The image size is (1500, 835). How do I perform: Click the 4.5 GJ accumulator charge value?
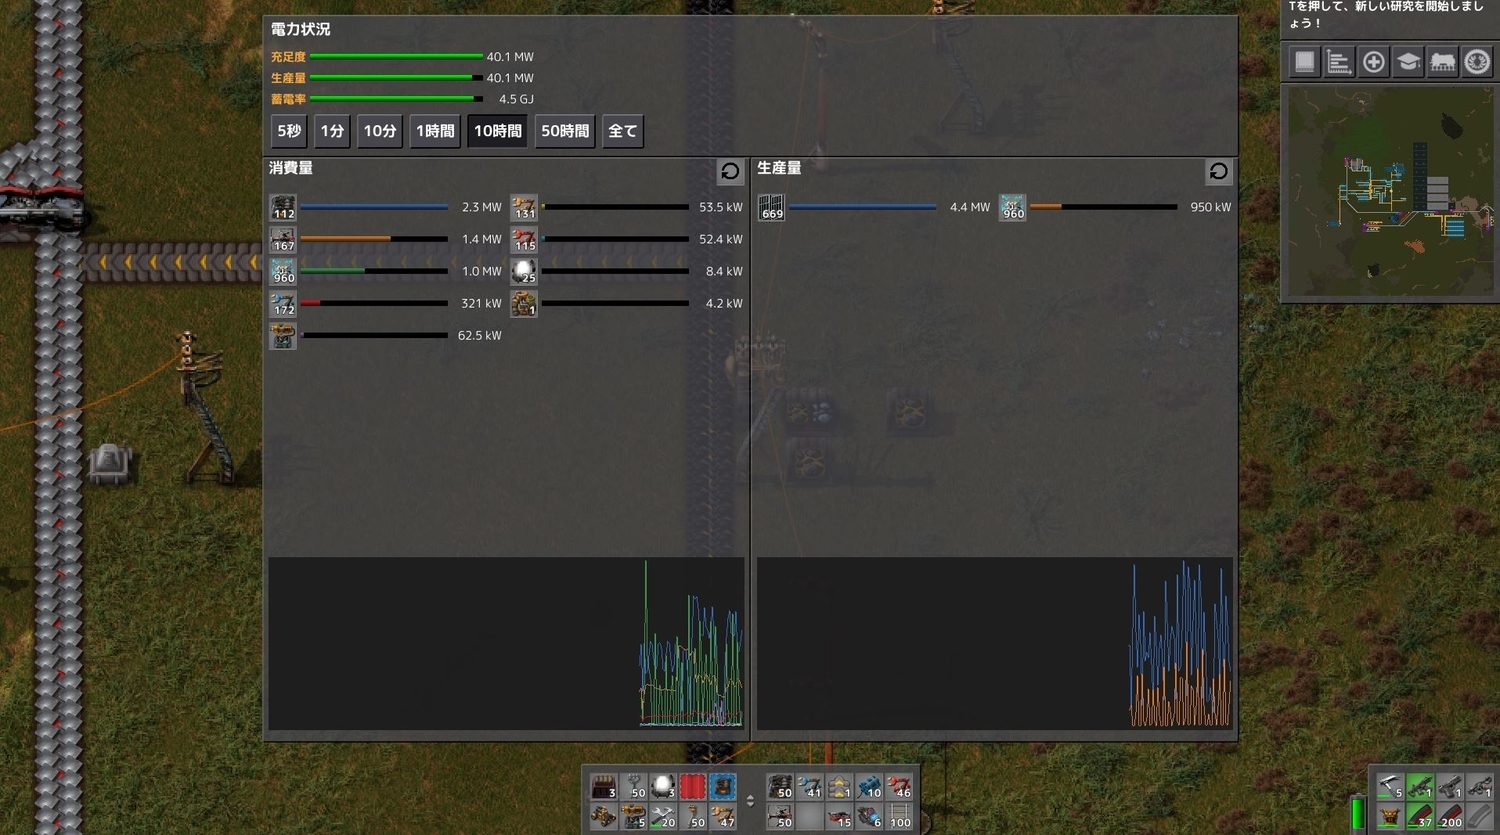516,99
